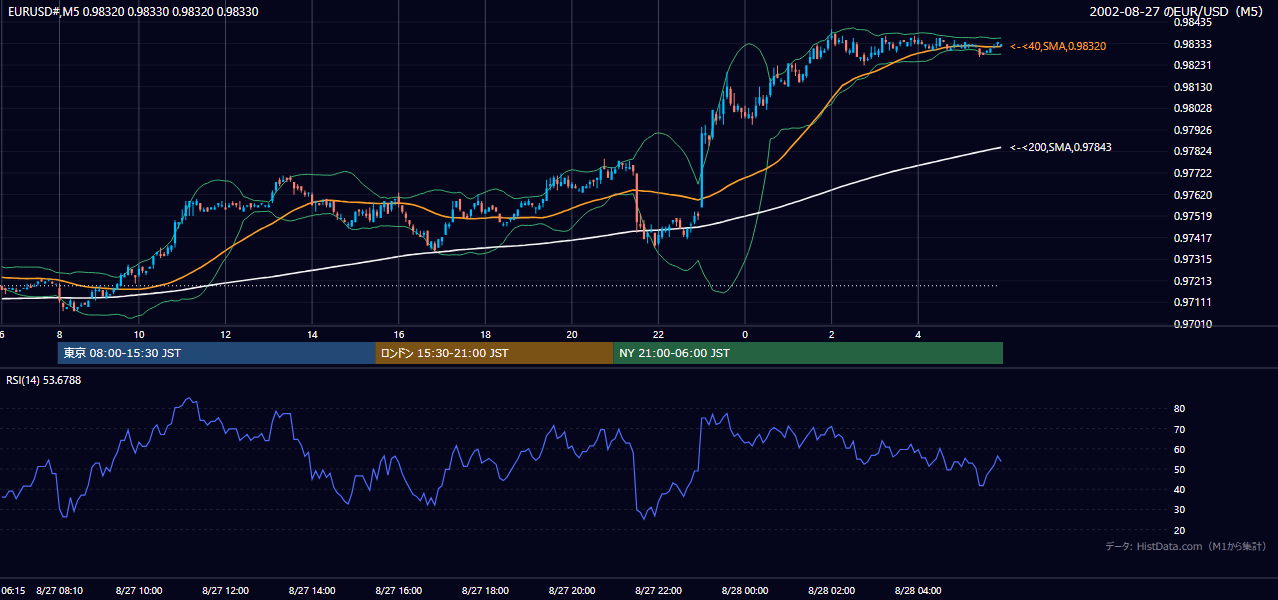1278x600 pixels.
Task: Click price axis label 0.97111
Action: pos(1191,302)
